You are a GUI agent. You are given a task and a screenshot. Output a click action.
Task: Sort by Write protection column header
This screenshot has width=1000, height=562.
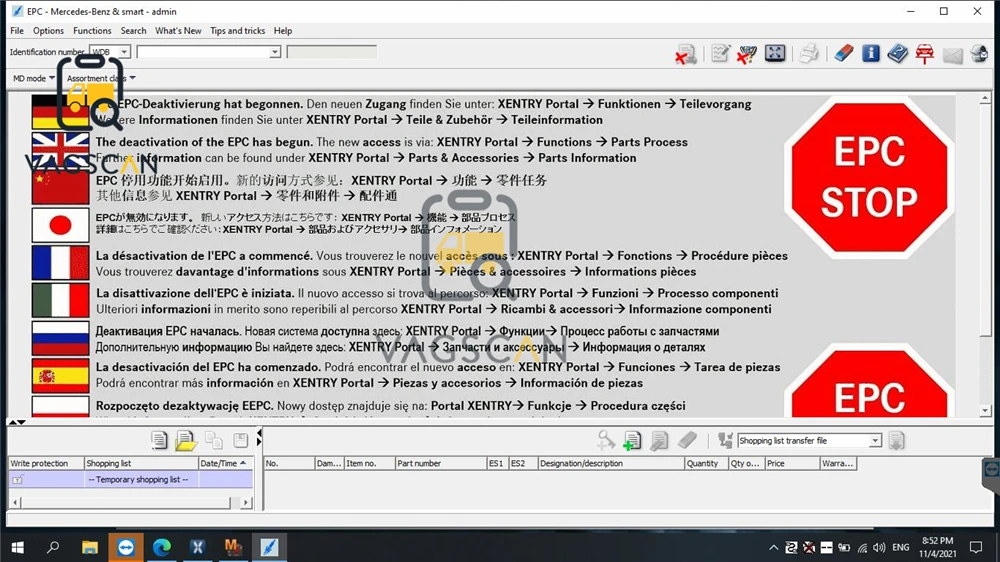tap(47, 463)
